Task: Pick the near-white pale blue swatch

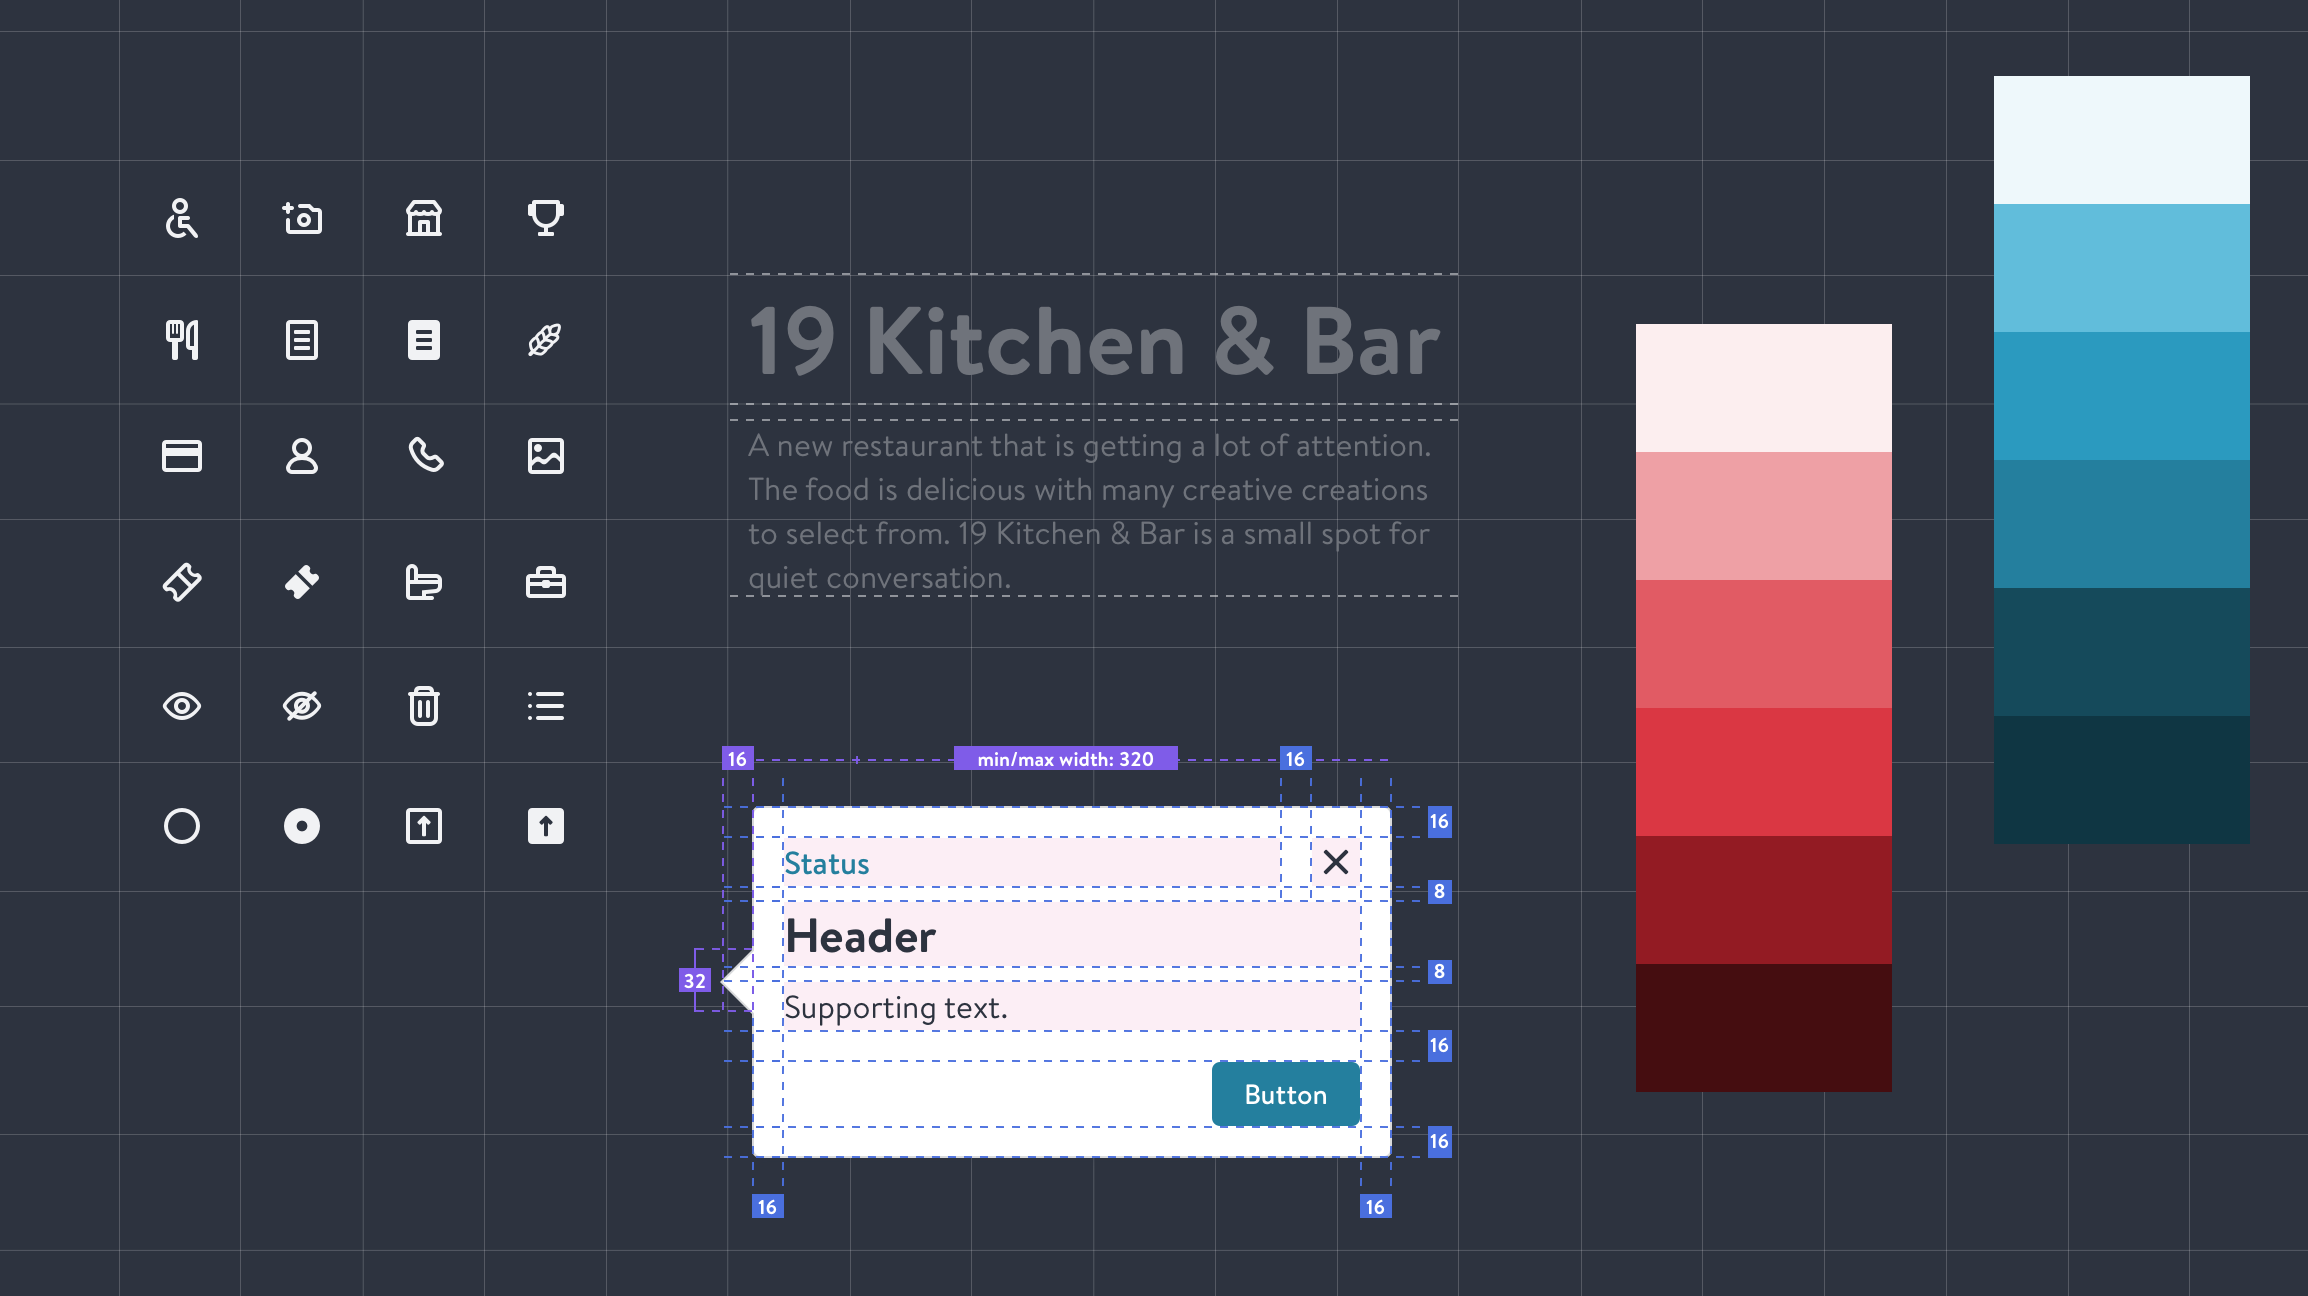Action: tap(2122, 140)
